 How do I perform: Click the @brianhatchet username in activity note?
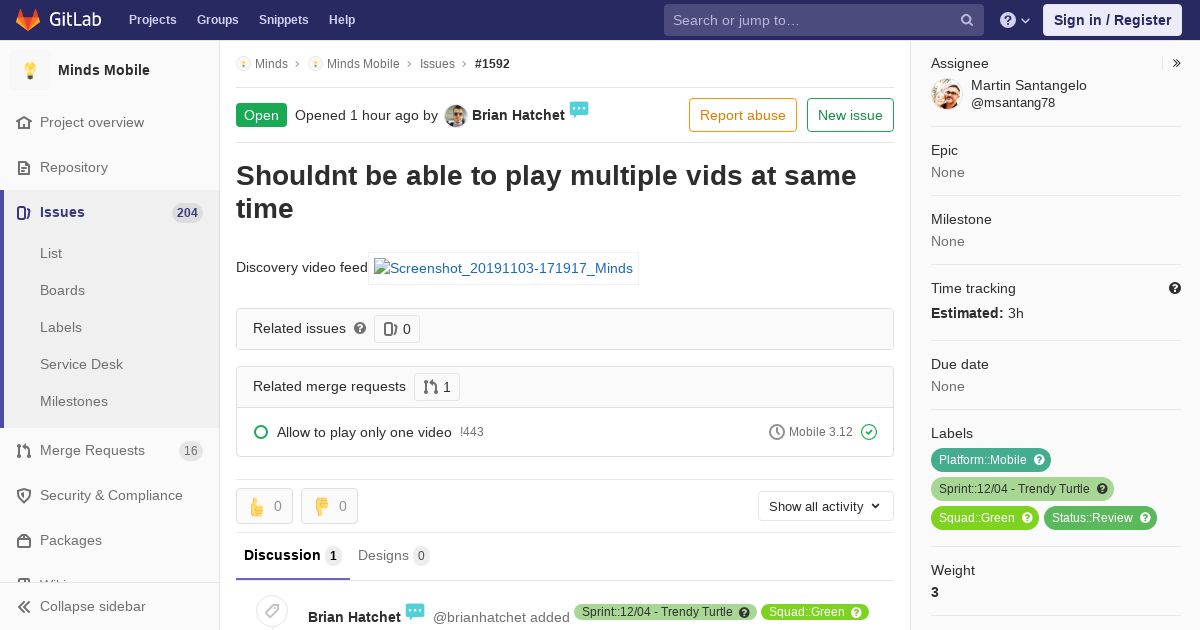pos(480,617)
